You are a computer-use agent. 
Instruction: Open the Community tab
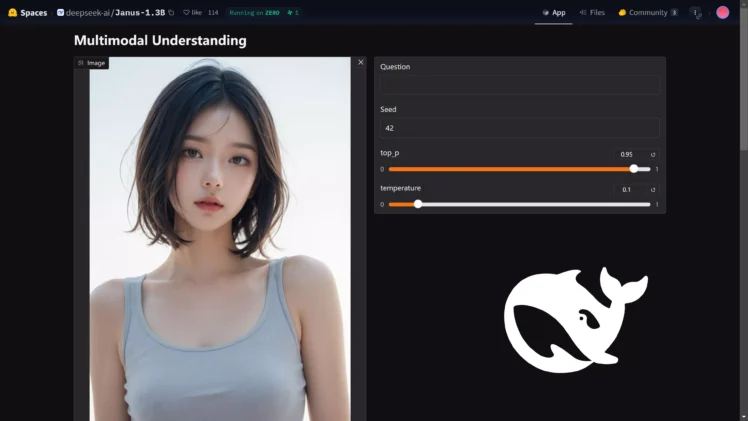point(647,13)
